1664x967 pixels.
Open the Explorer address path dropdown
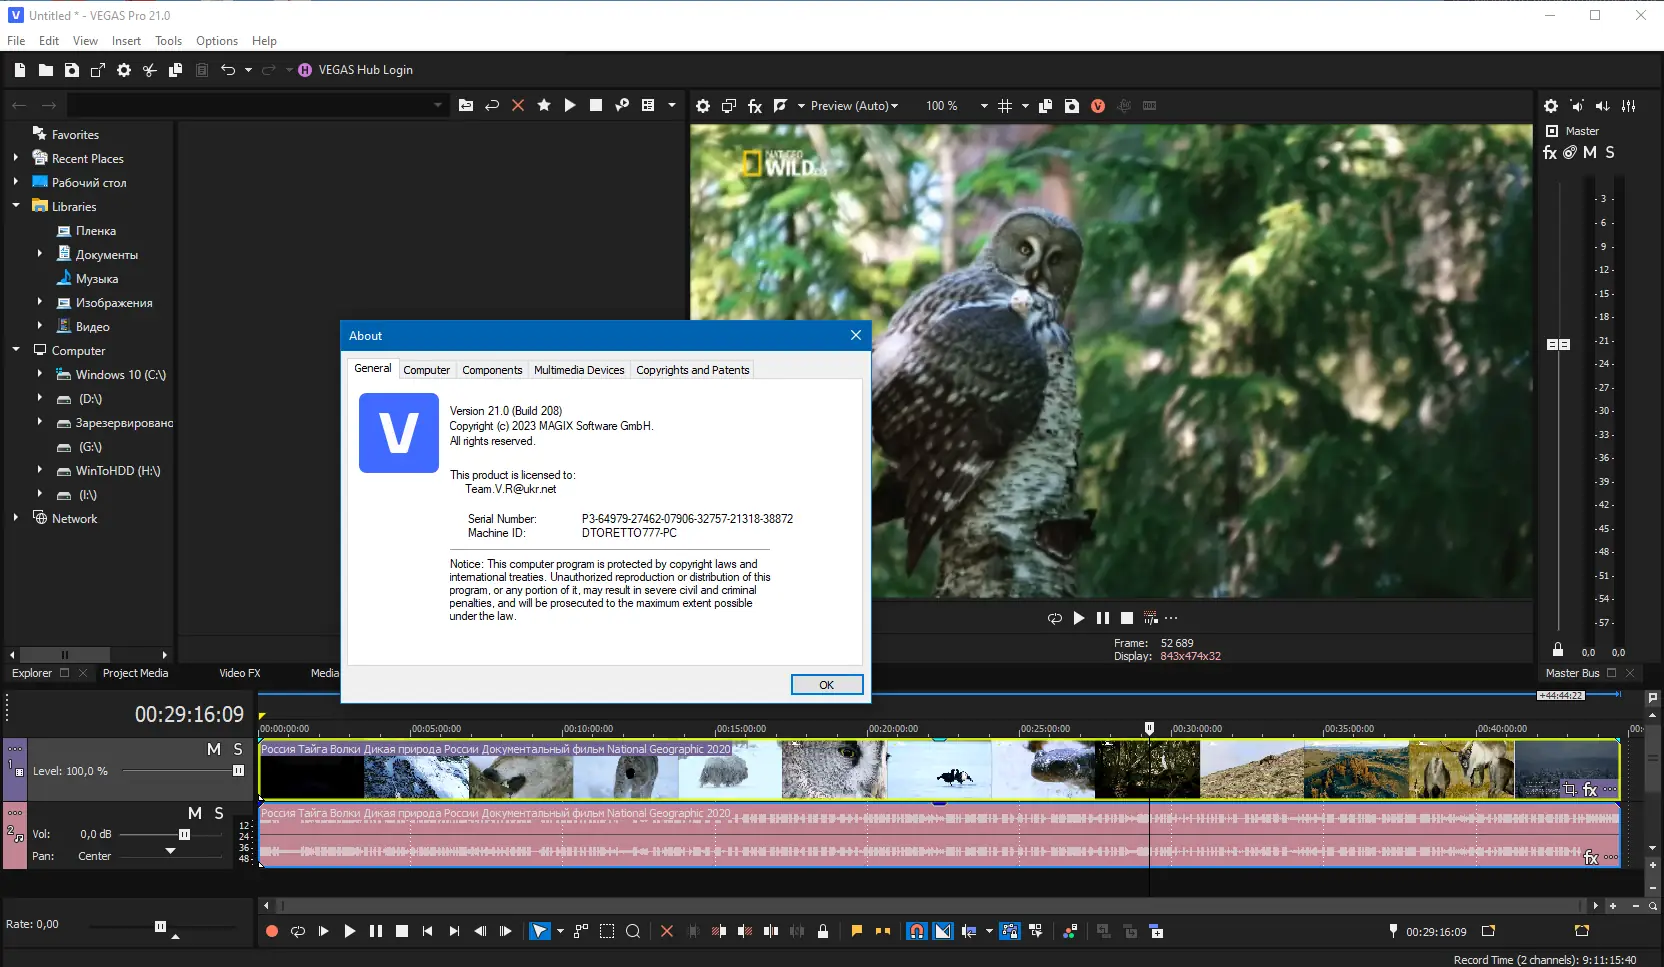point(438,105)
